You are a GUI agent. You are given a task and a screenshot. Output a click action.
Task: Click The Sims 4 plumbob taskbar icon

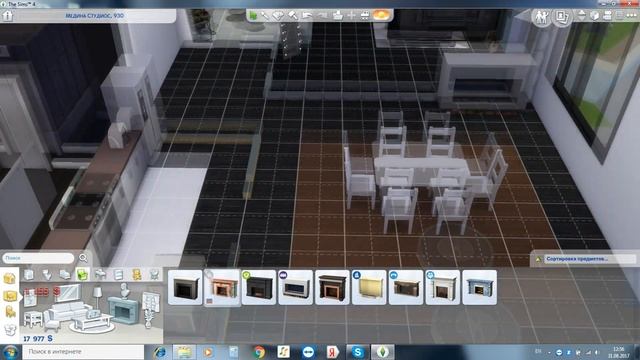coord(382,352)
